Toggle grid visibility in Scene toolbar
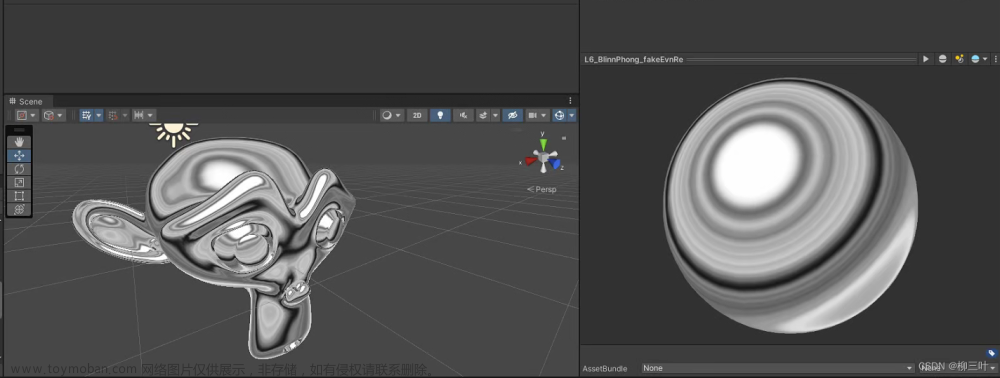Image resolution: width=1000 pixels, height=378 pixels. [x=87, y=115]
